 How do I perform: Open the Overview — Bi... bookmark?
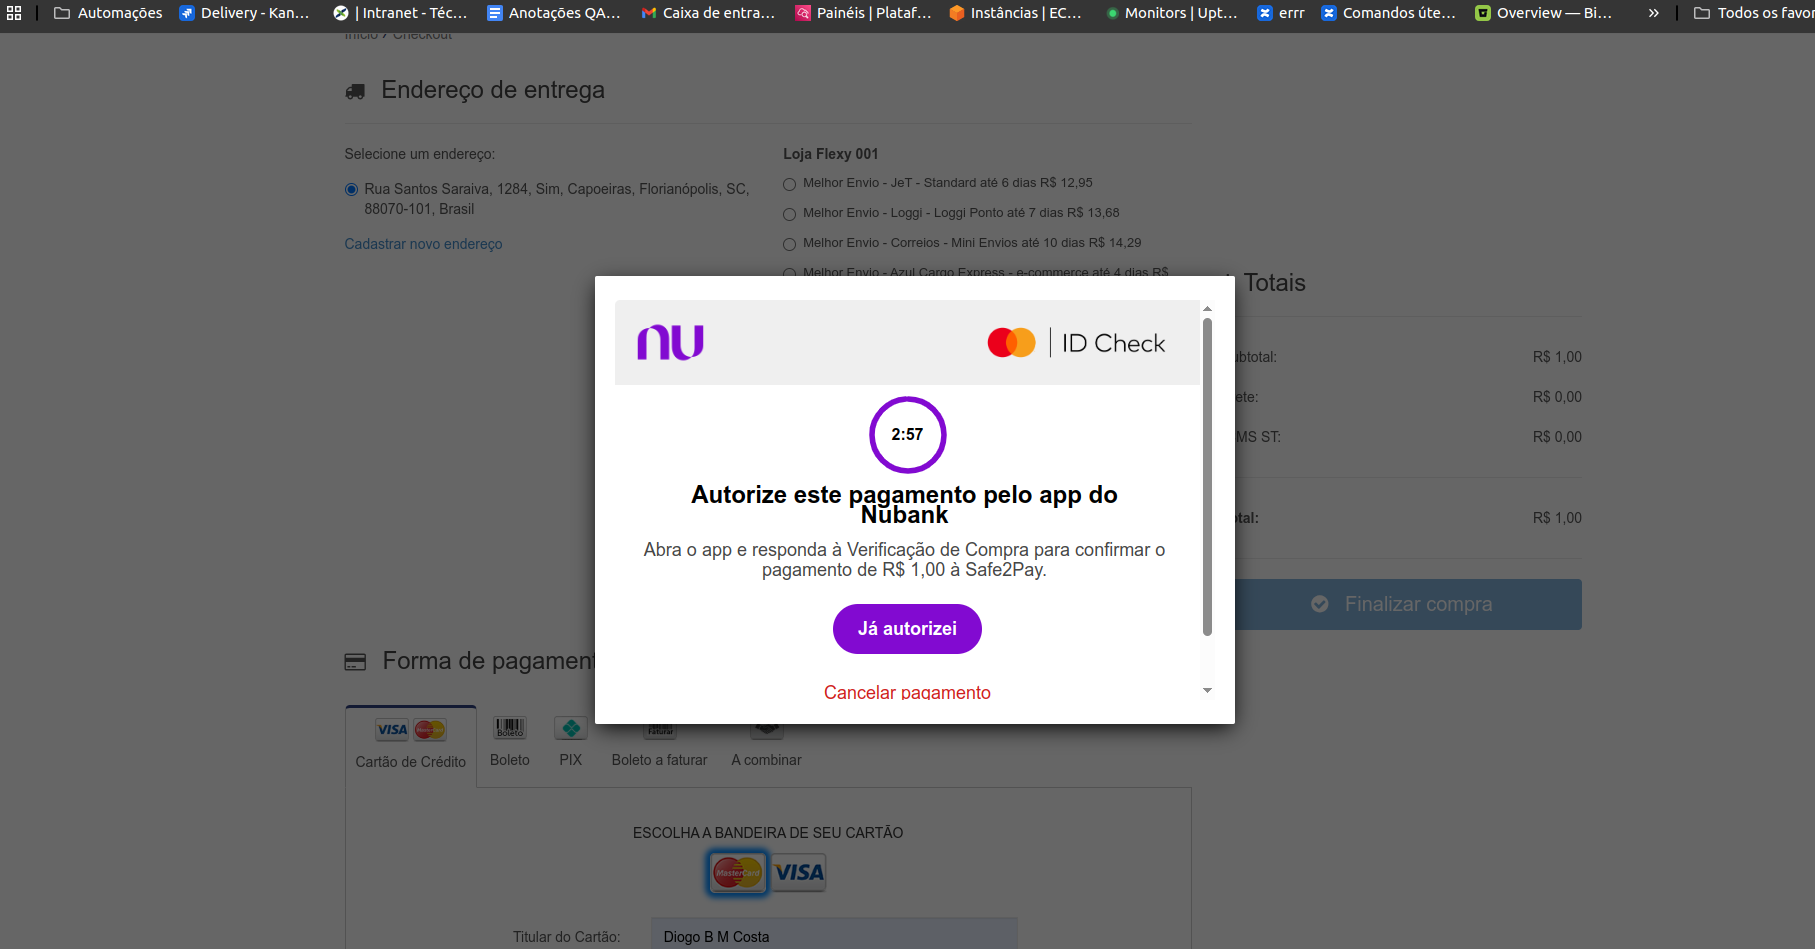click(x=1544, y=13)
